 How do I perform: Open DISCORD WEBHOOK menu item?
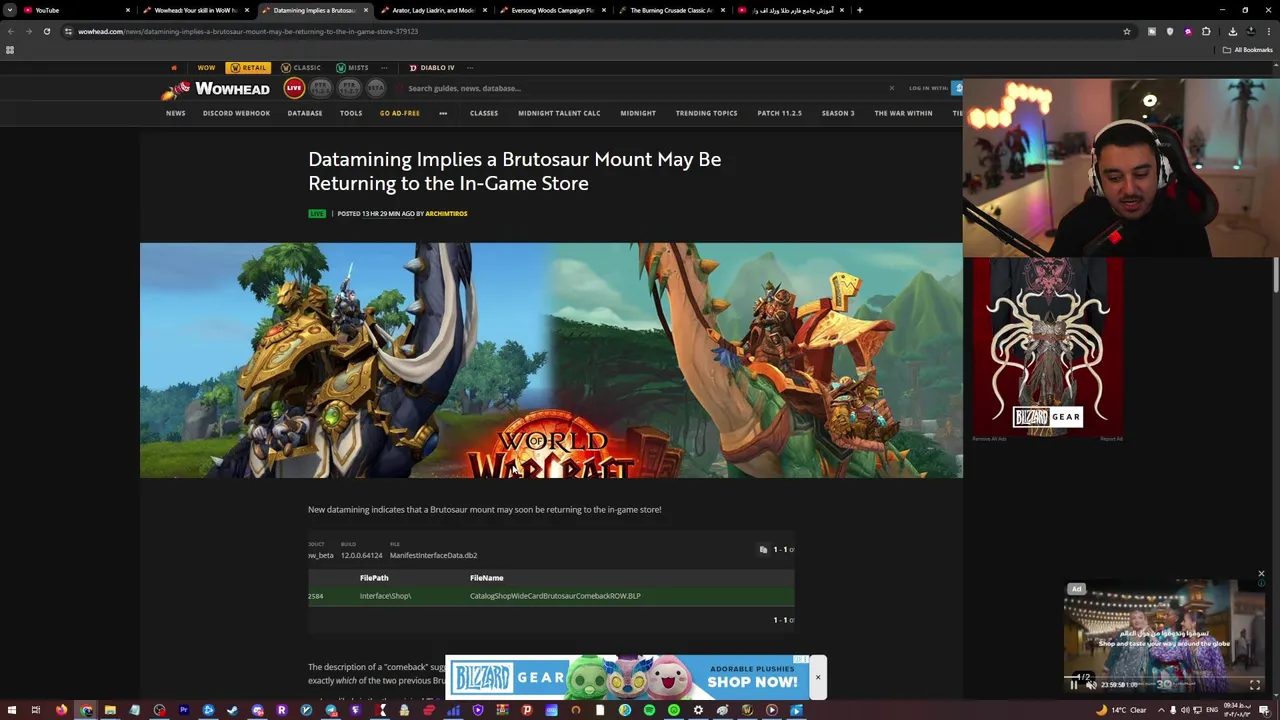[x=236, y=113]
